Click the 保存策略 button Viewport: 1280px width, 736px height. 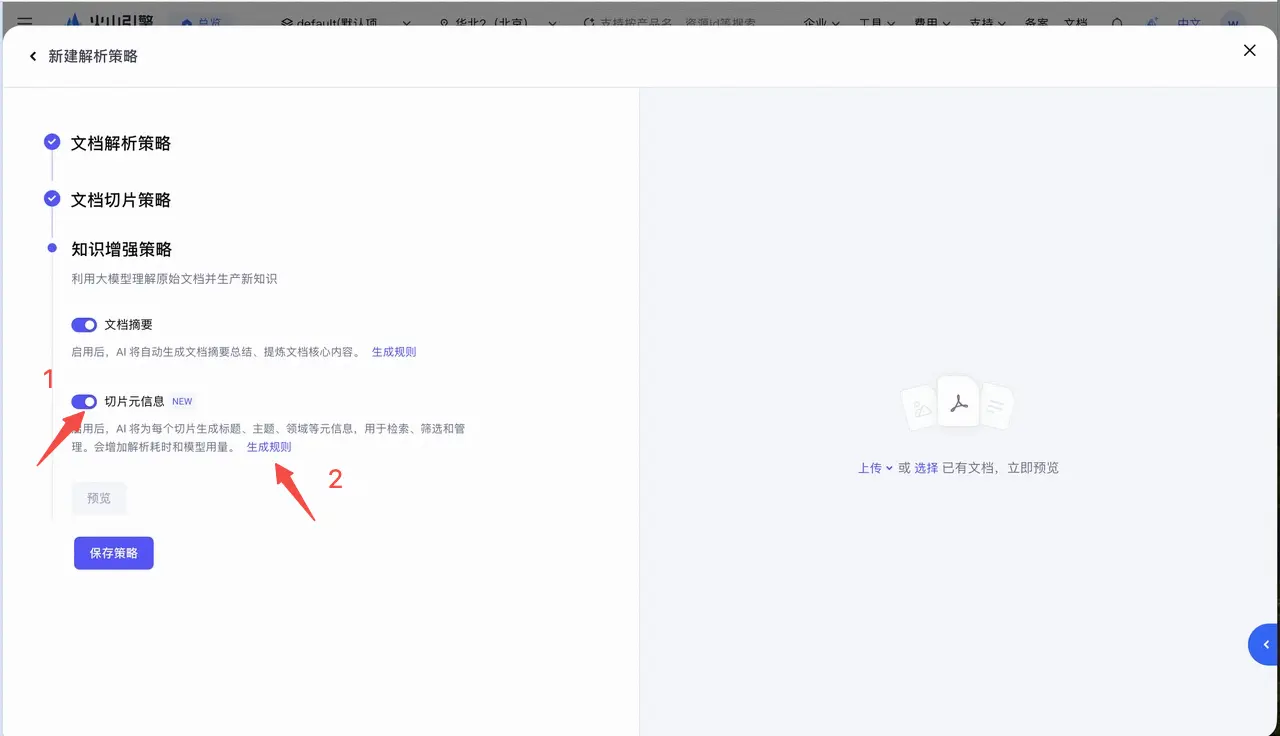point(114,553)
